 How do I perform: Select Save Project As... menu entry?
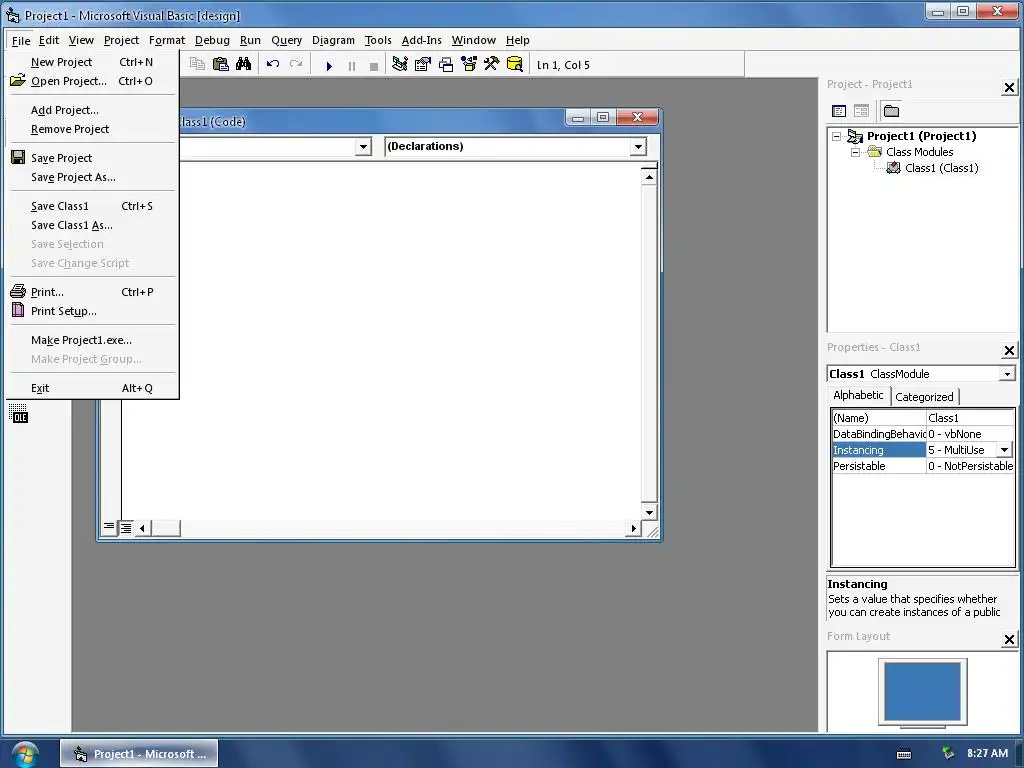(91, 177)
